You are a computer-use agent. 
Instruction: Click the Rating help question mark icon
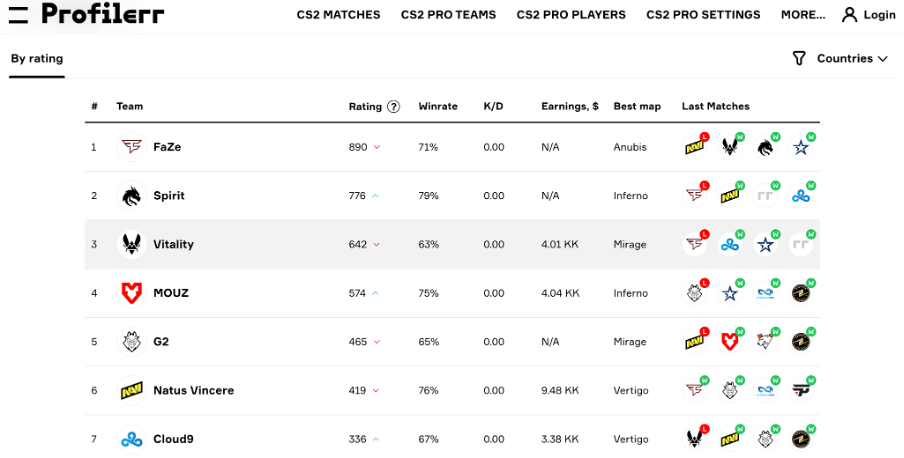point(393,107)
